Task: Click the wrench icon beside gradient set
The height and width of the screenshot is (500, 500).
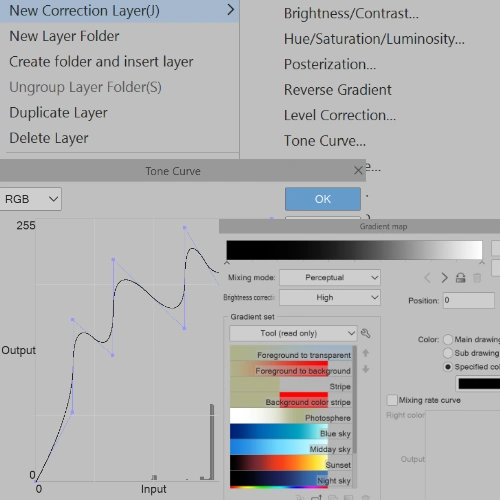Action: point(366,333)
